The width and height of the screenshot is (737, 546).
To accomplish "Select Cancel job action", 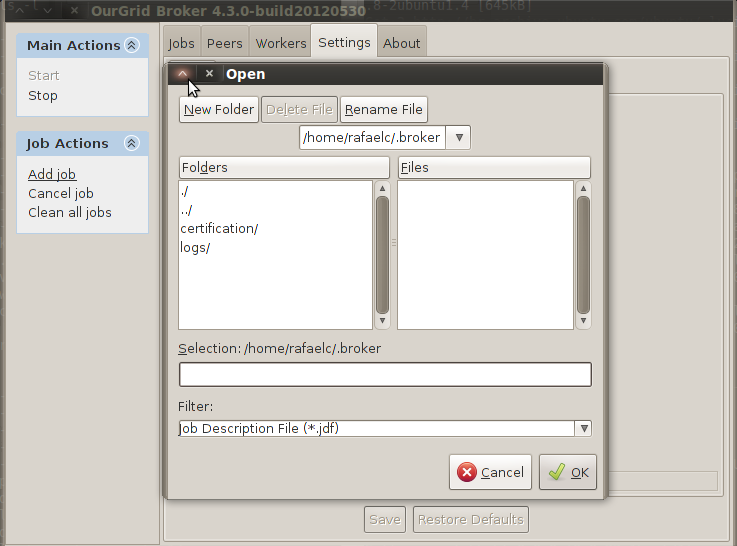I will 61,193.
